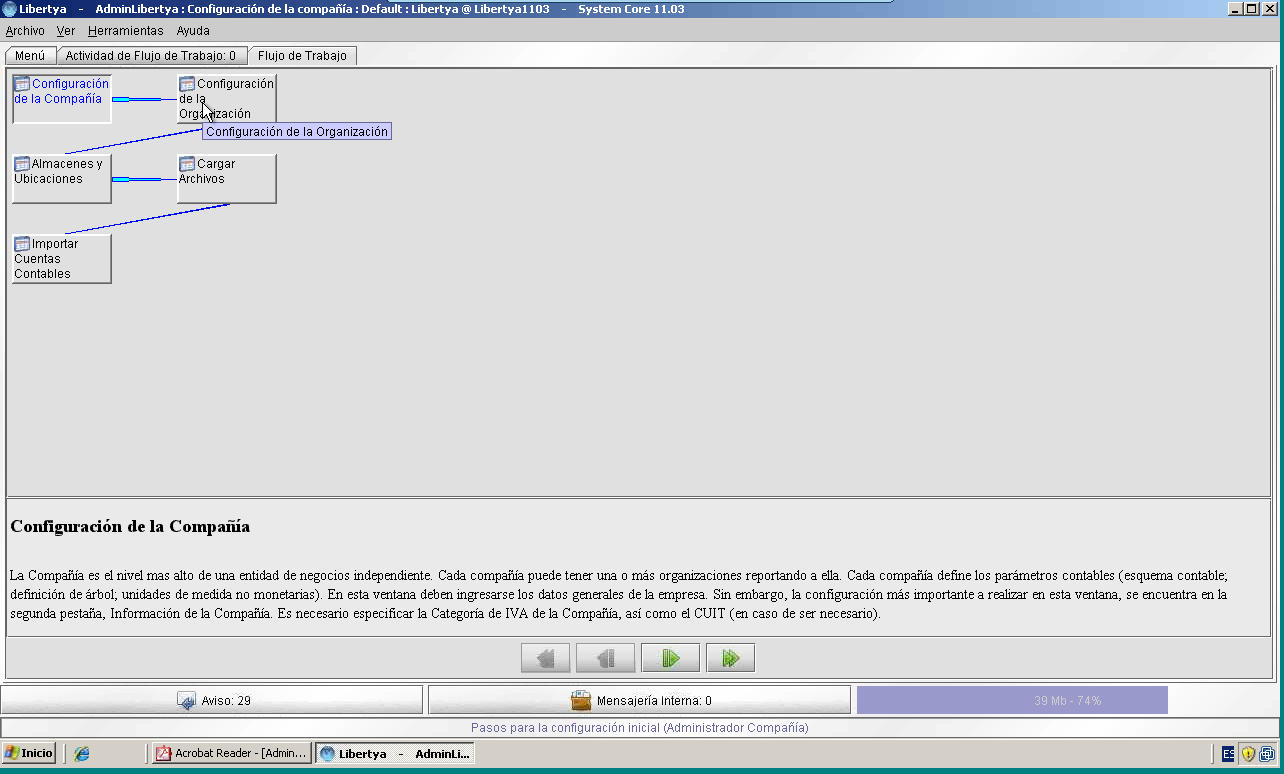
Task: Click the Configuración de la Compañía description heading
Action: click(x=130, y=526)
